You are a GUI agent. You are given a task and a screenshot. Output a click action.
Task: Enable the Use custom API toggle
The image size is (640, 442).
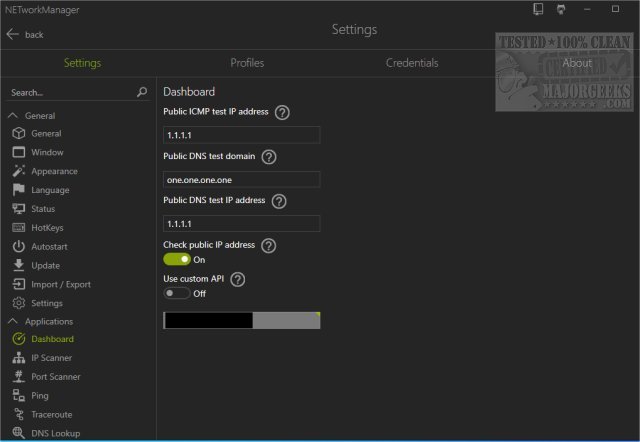pyautogui.click(x=176, y=293)
